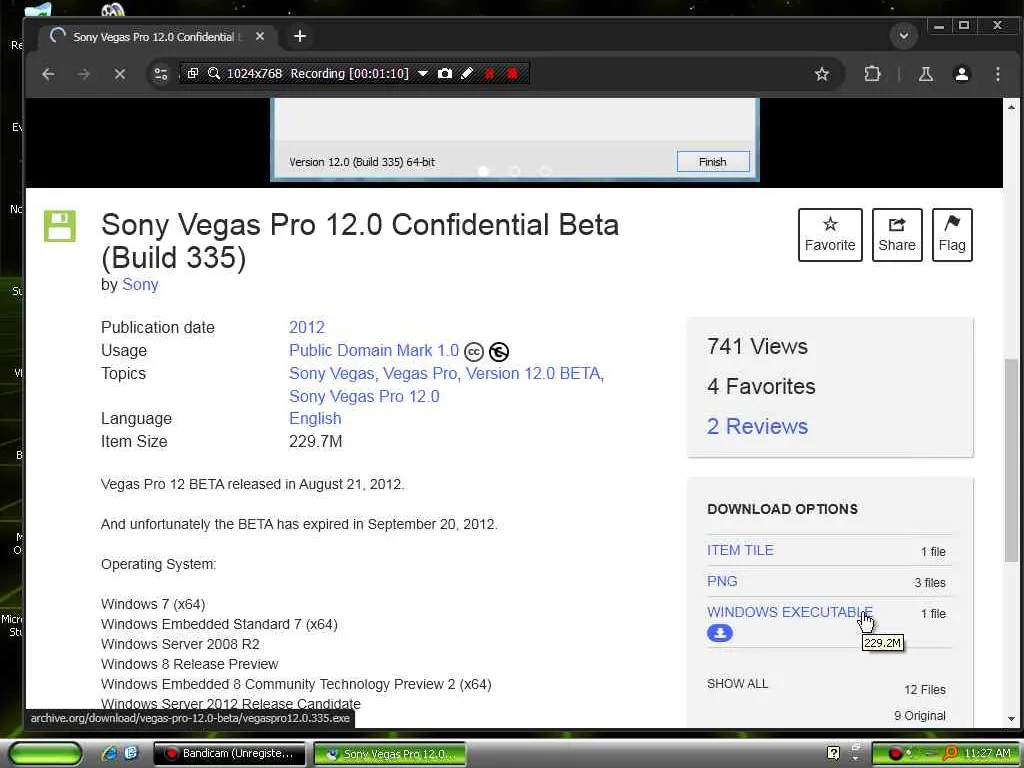Take a screenshot with the Bandicam camera icon
Image resolution: width=1024 pixels, height=768 pixels.
click(x=445, y=73)
